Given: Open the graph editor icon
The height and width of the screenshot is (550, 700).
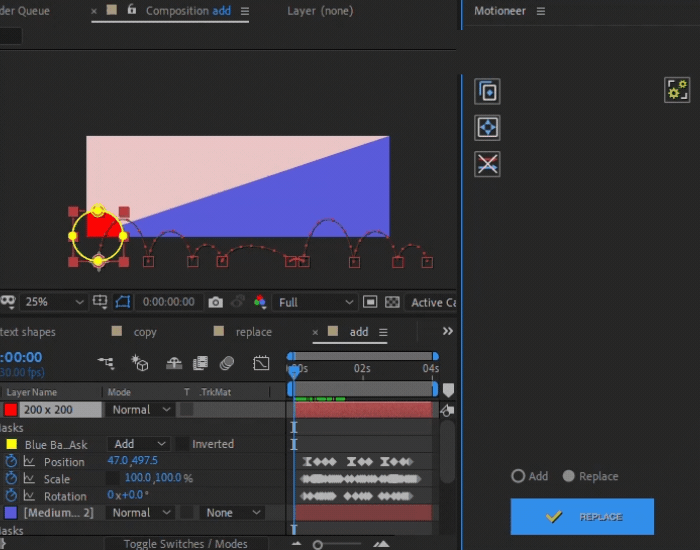Looking at the screenshot, I should pos(261,363).
